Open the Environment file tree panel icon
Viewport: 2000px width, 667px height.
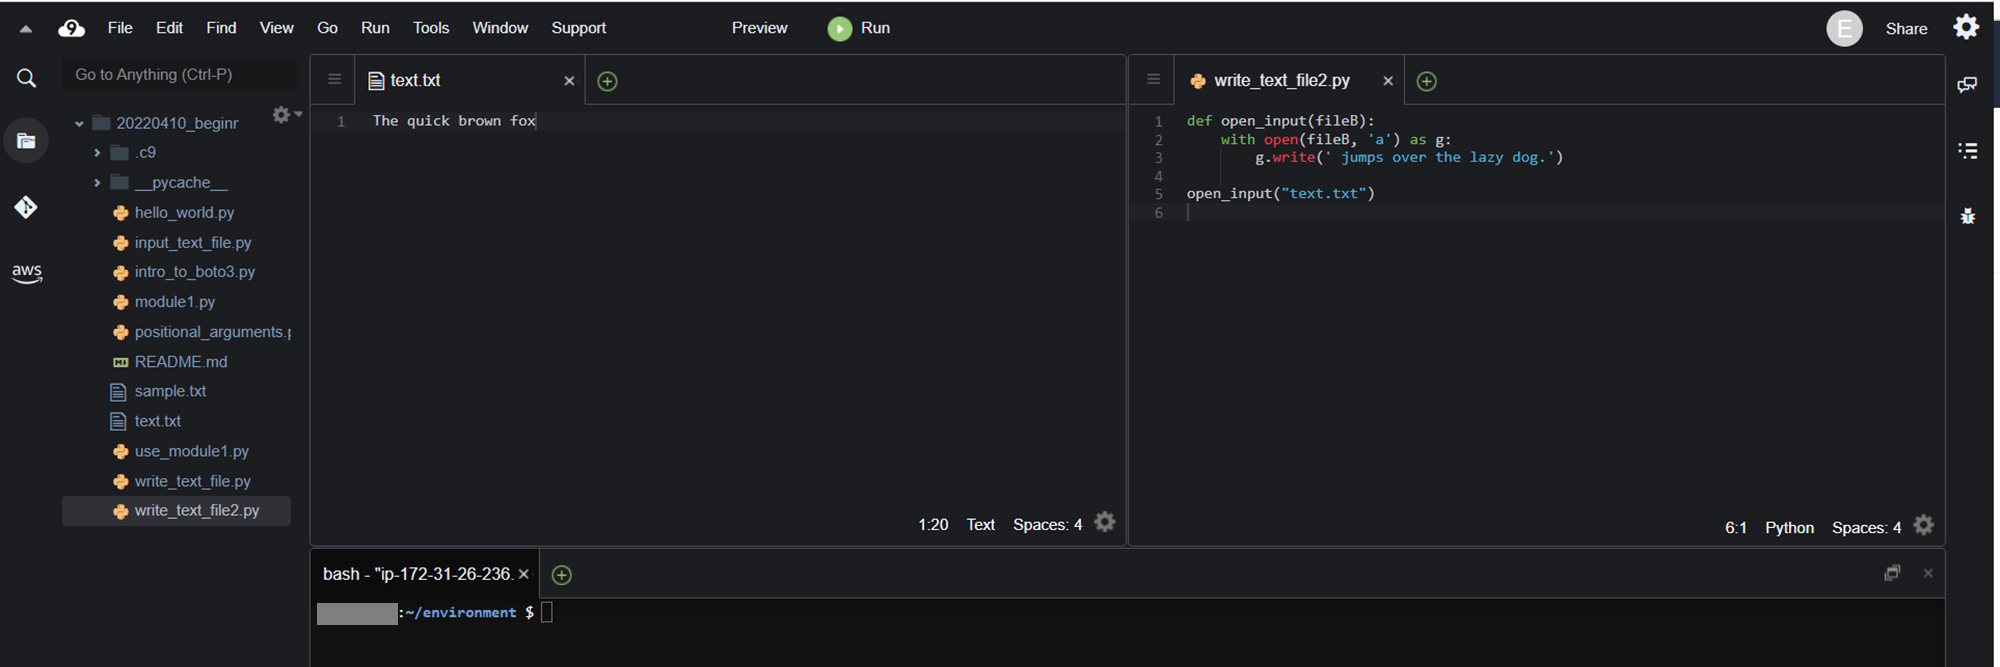[26, 141]
